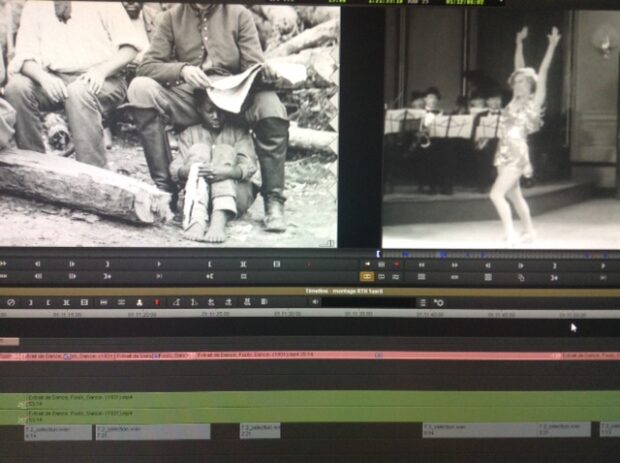Click circle-slash icon at start of timeline toolbar
The width and height of the screenshot is (620, 463).
click(x=11, y=302)
